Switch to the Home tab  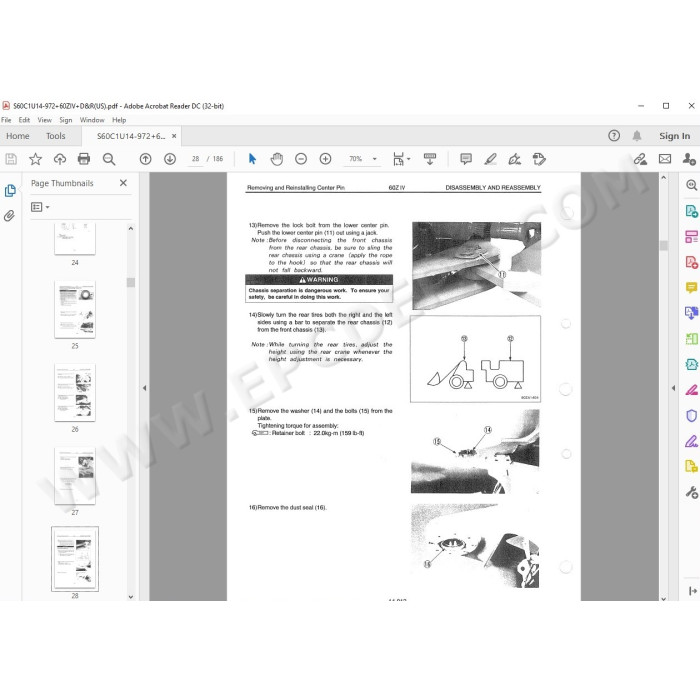[x=18, y=136]
